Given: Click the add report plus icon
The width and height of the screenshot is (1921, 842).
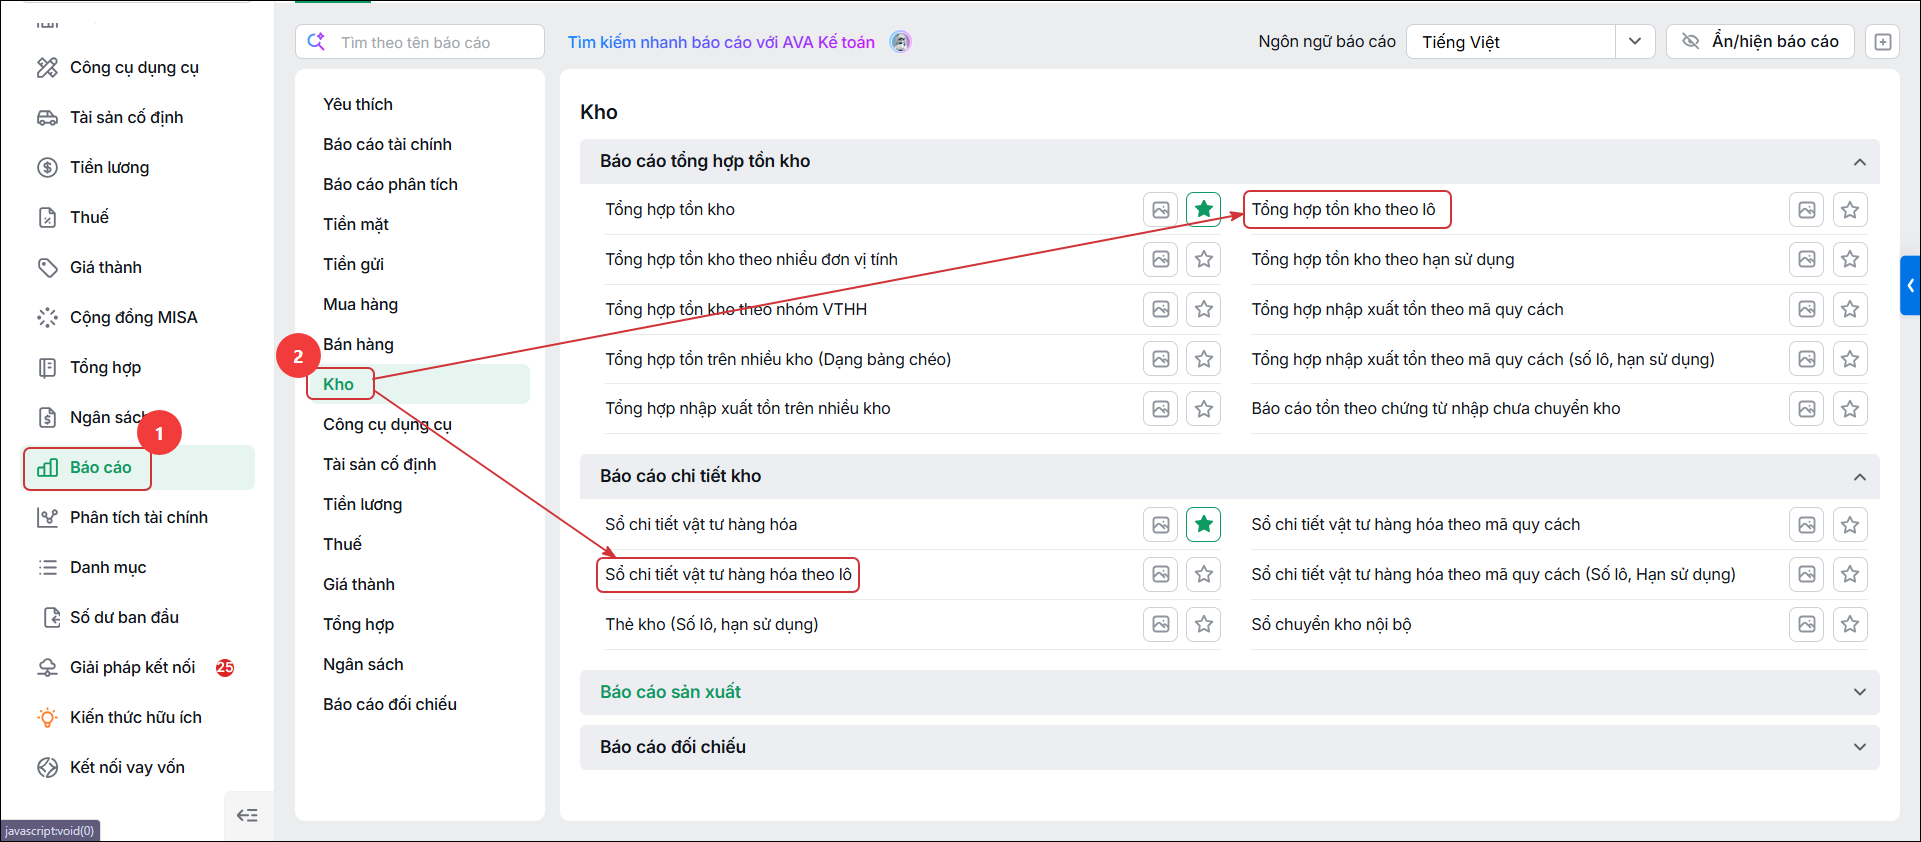Looking at the screenshot, I should (1882, 42).
